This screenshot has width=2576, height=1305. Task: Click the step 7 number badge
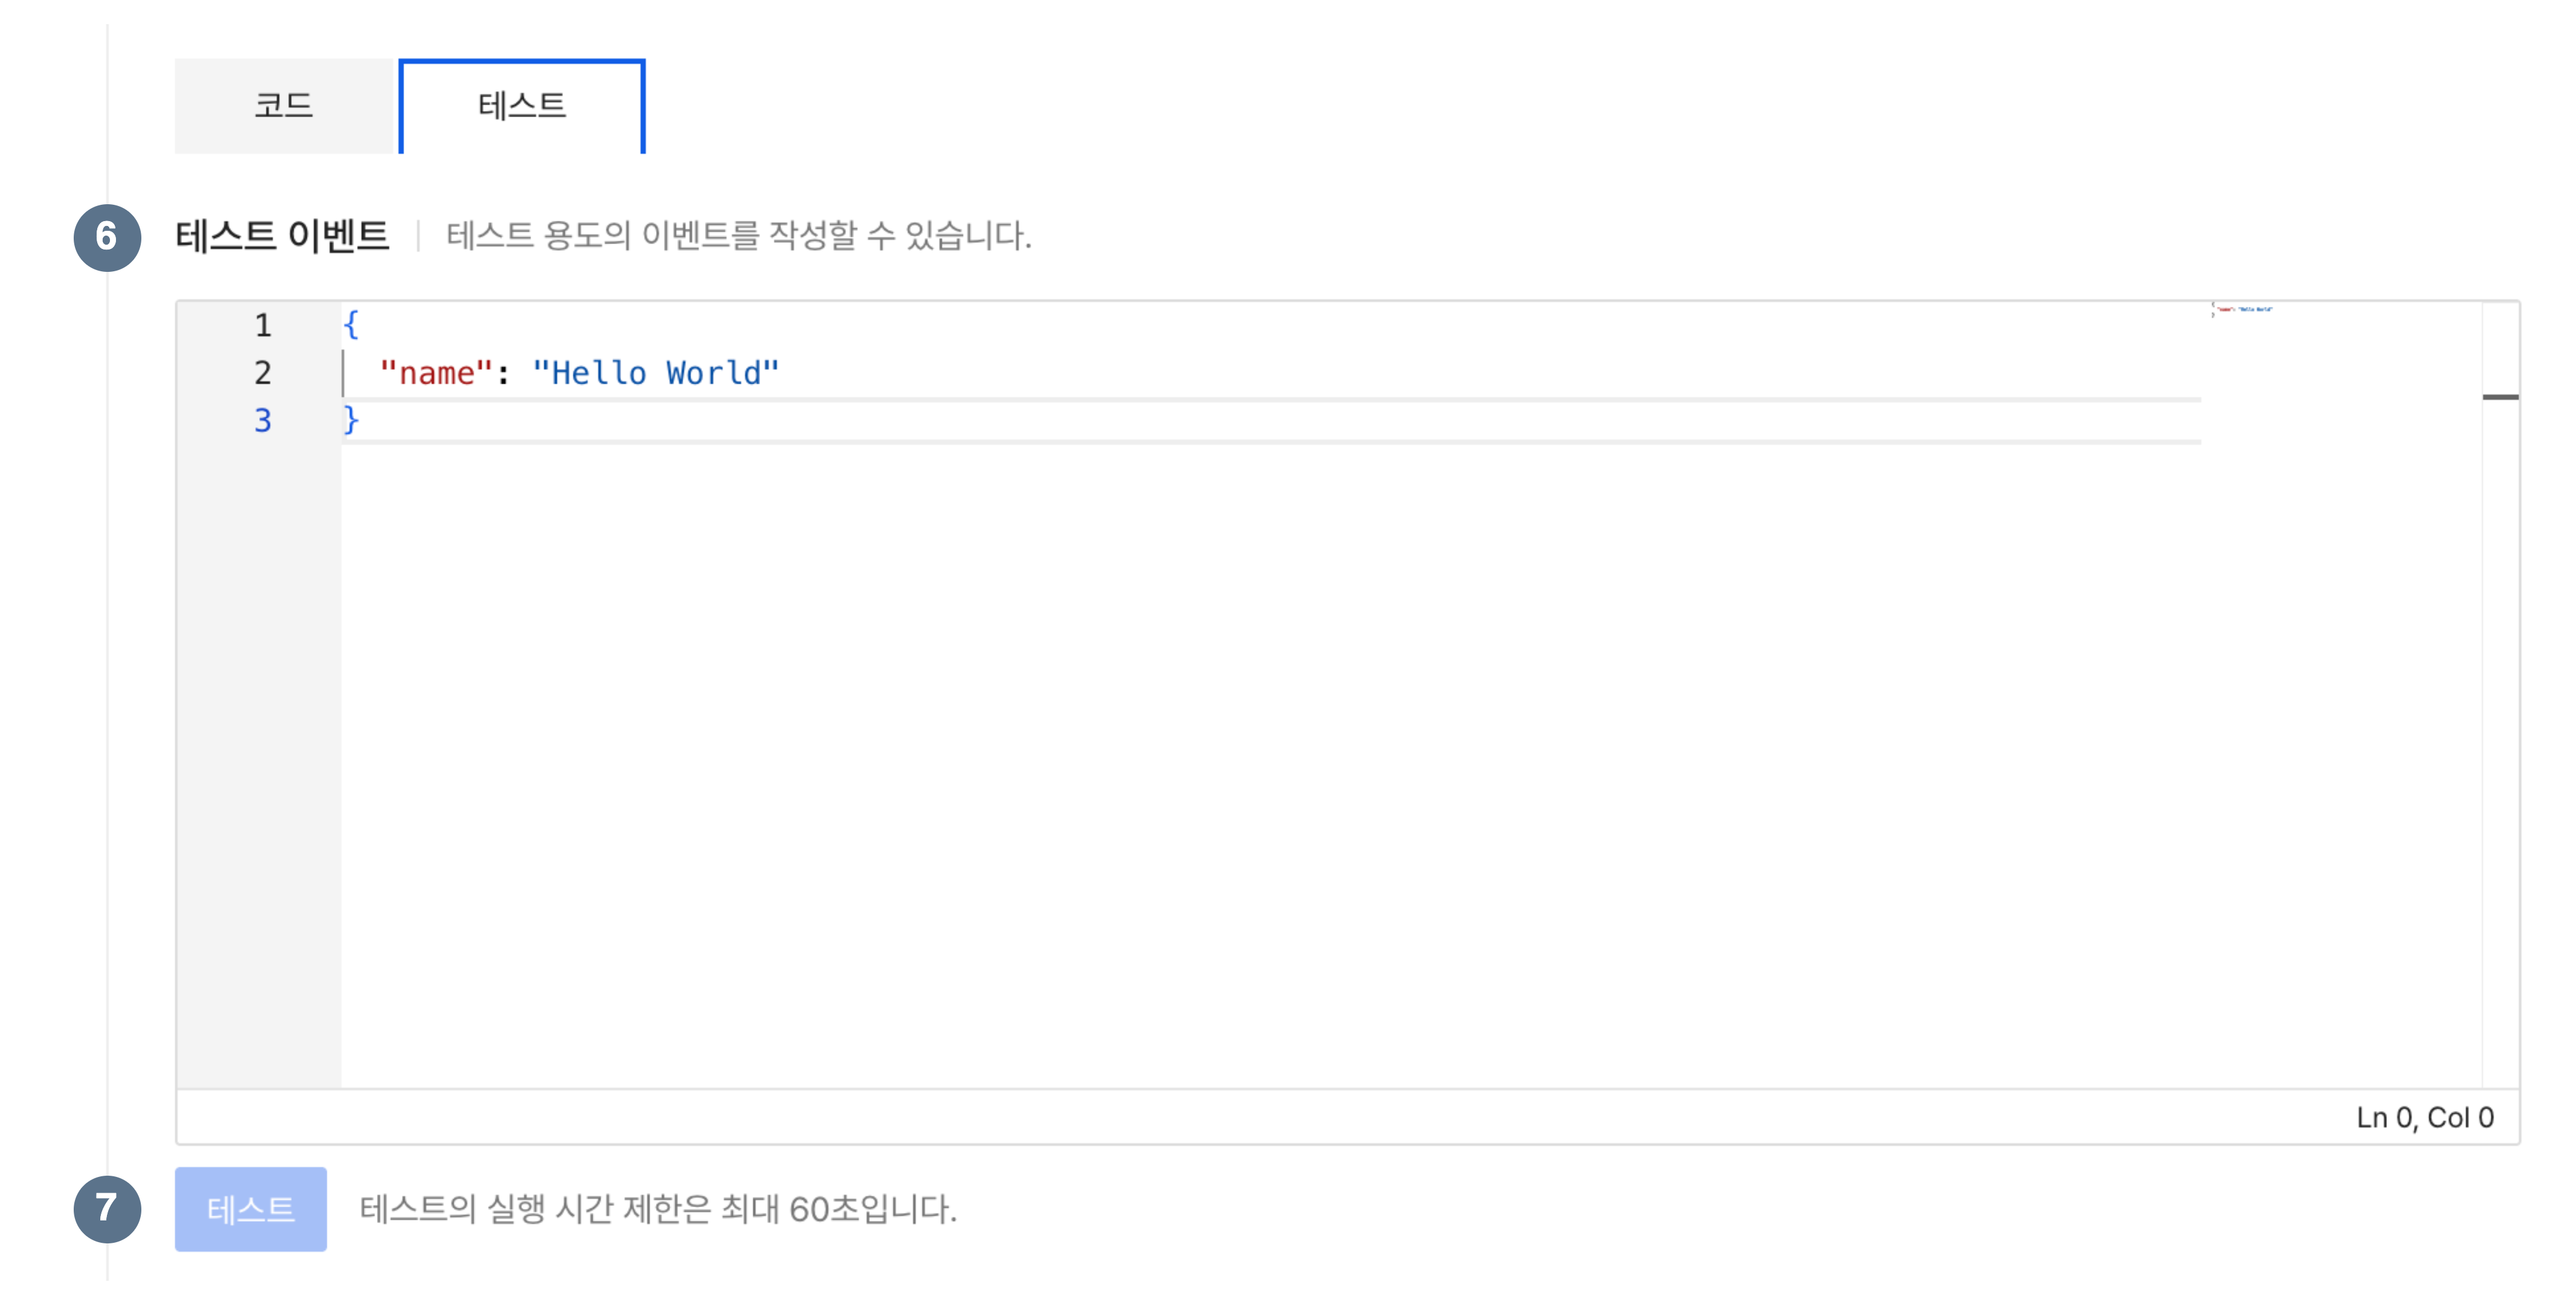coord(107,1209)
